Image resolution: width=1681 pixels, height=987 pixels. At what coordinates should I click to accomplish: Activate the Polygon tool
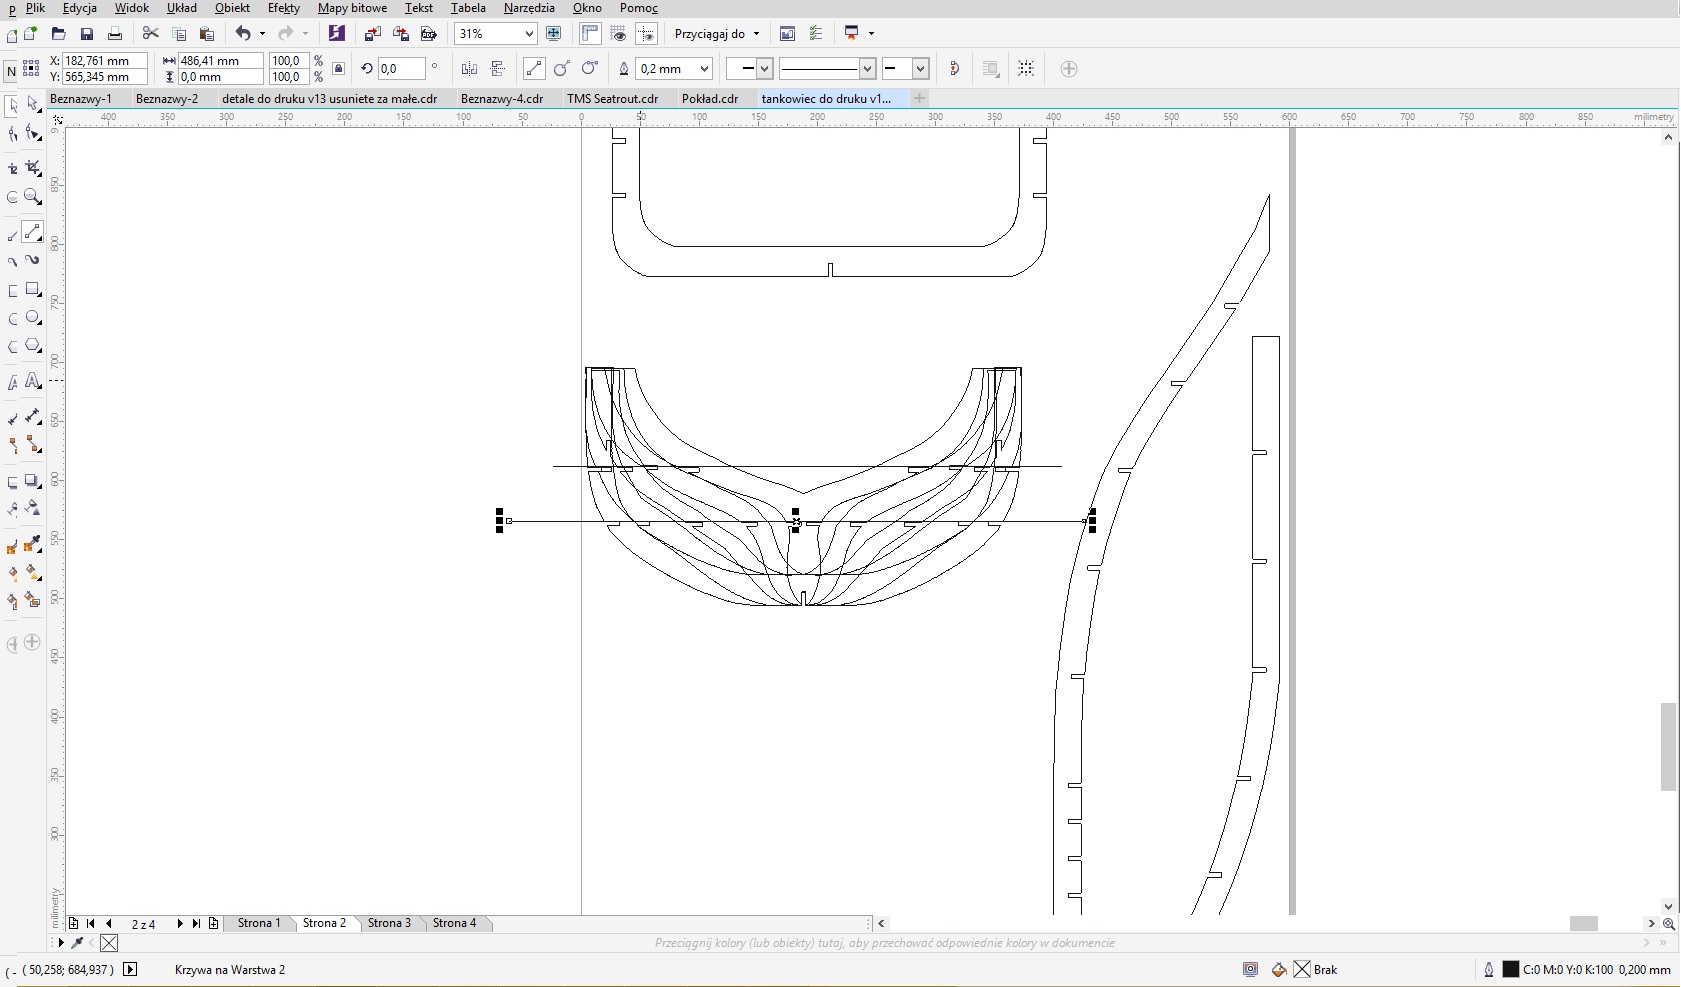click(x=33, y=346)
